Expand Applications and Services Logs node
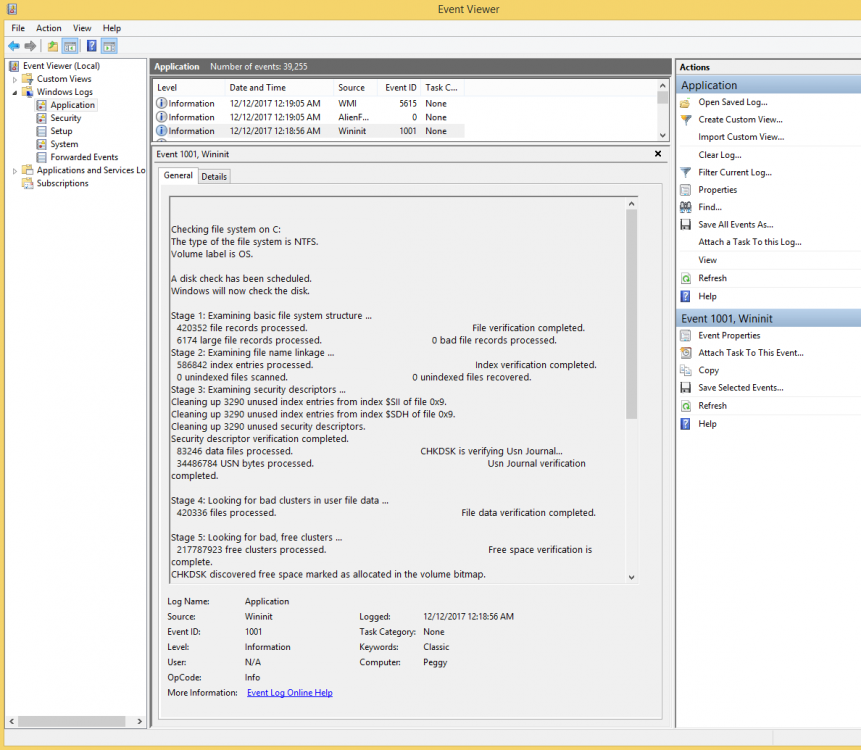 point(15,171)
